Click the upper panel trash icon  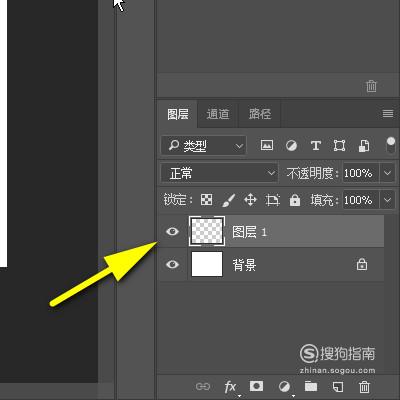(371, 86)
